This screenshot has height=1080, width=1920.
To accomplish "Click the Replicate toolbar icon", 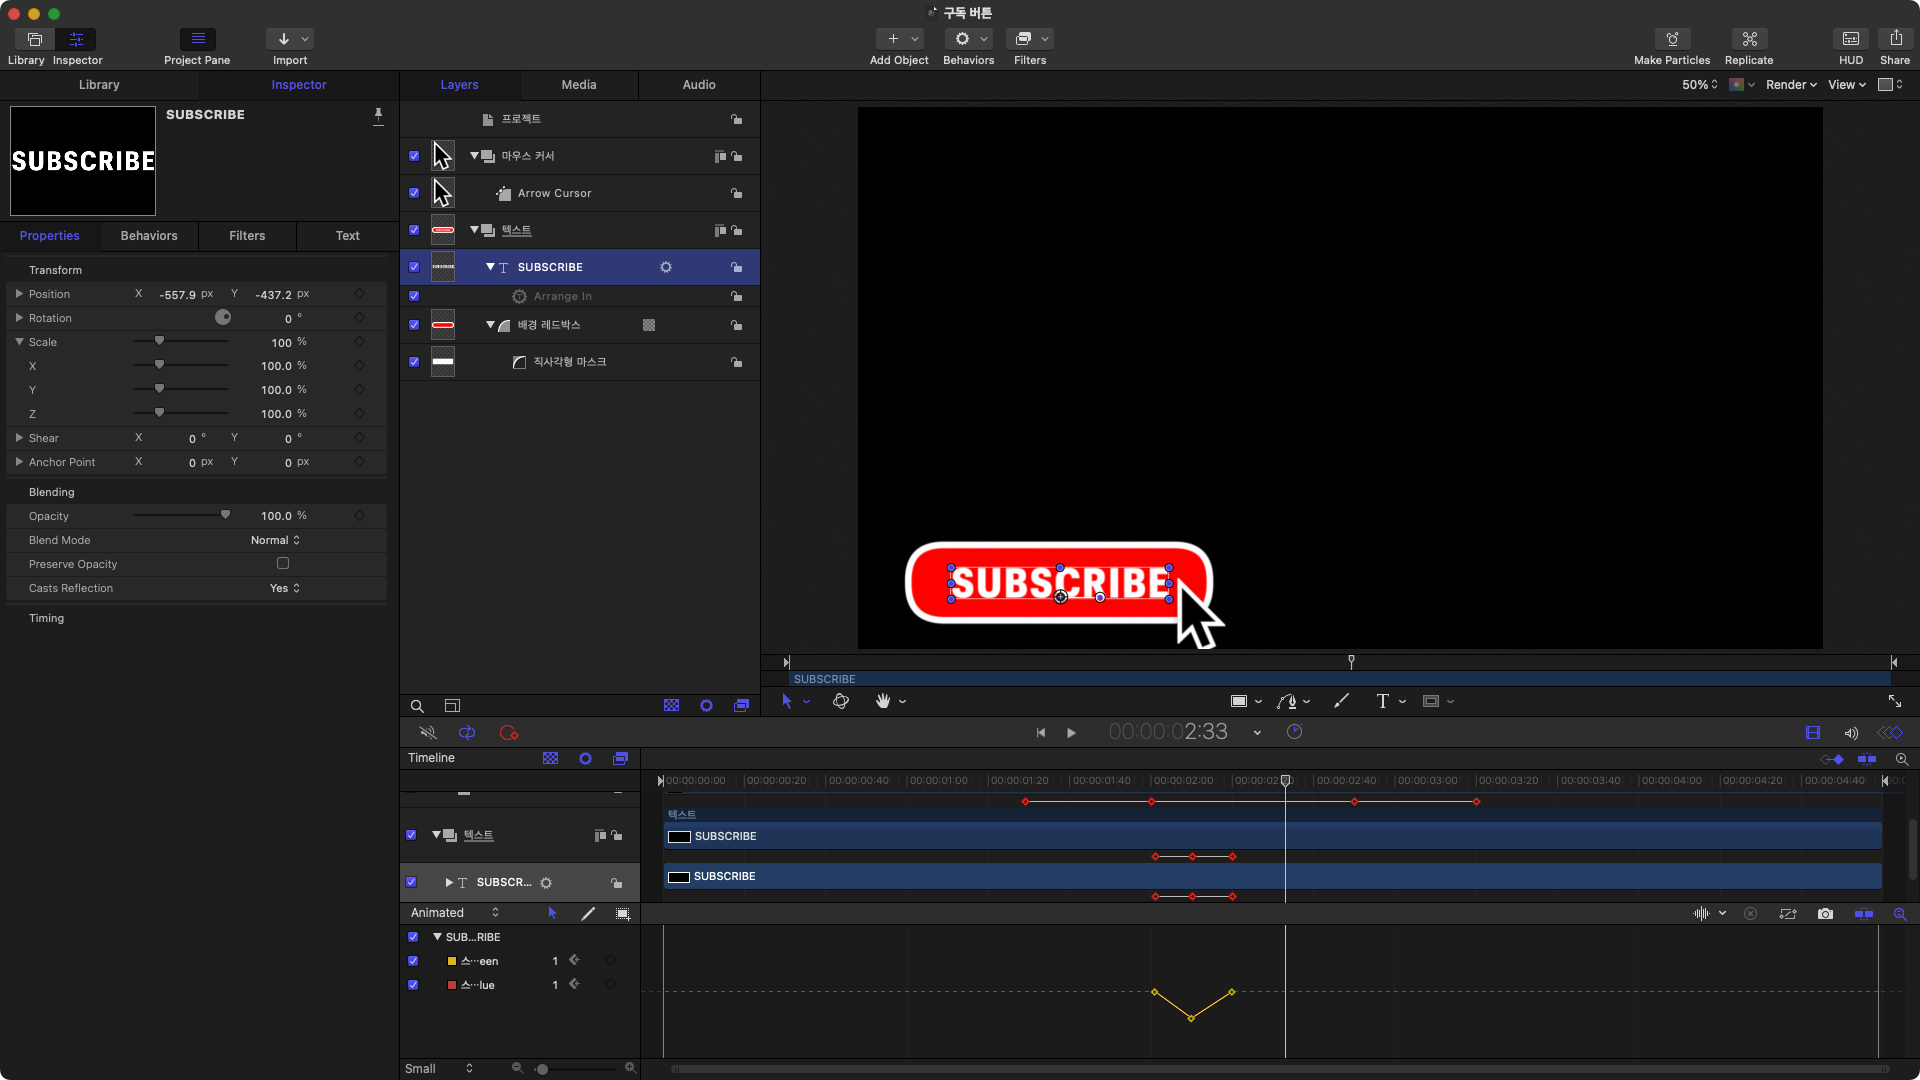I will click(x=1749, y=39).
